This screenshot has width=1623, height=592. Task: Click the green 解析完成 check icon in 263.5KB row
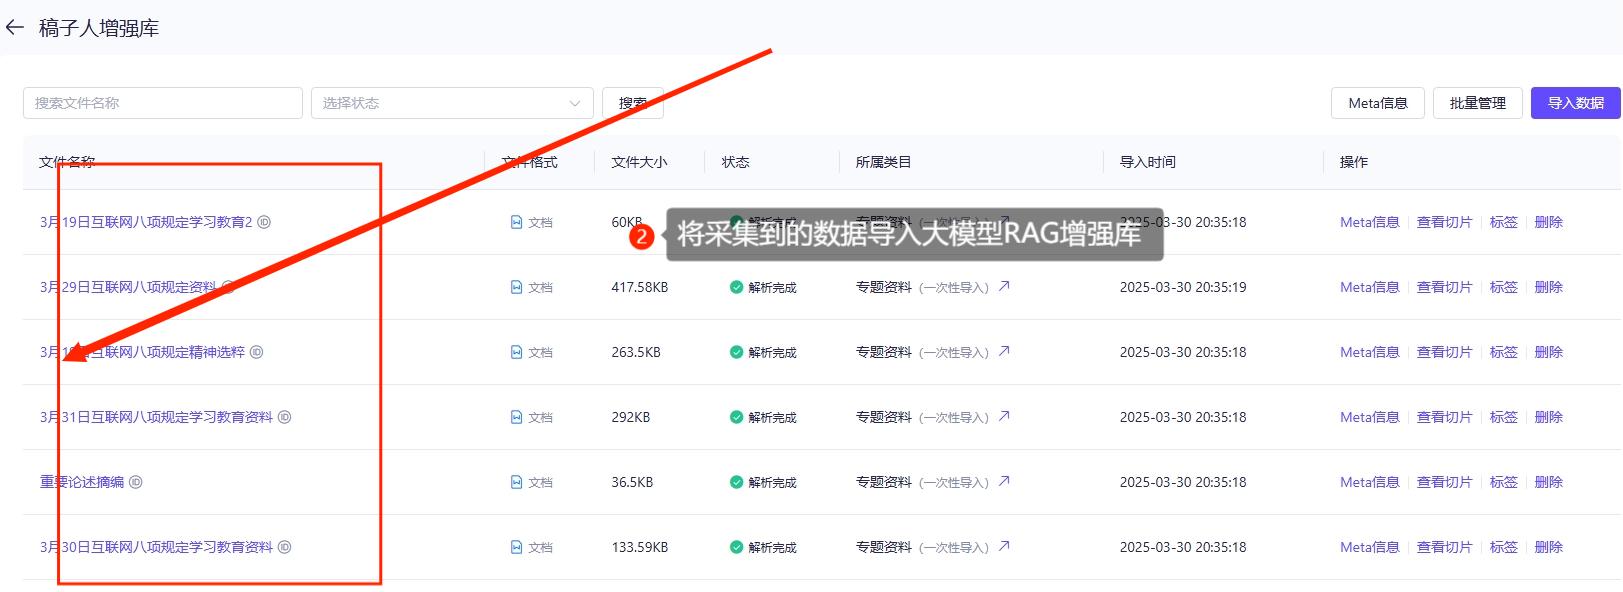point(737,352)
